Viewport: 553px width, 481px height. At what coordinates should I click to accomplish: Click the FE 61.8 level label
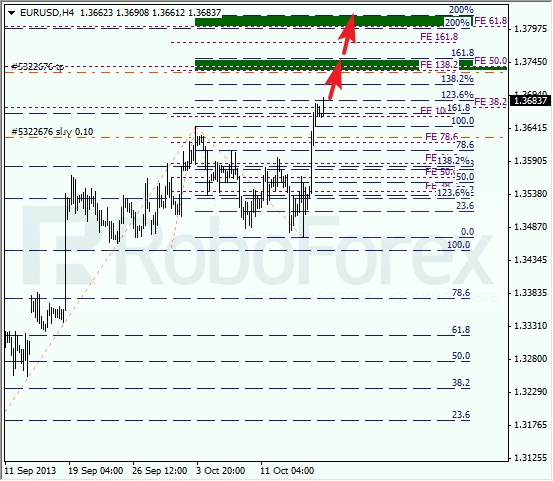coord(490,21)
